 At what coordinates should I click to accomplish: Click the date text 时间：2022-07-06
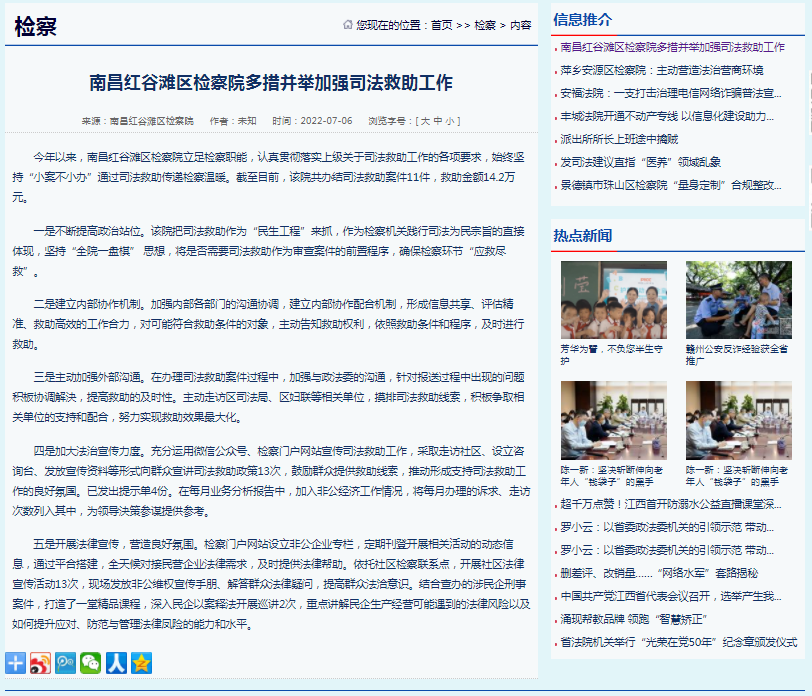[312, 121]
